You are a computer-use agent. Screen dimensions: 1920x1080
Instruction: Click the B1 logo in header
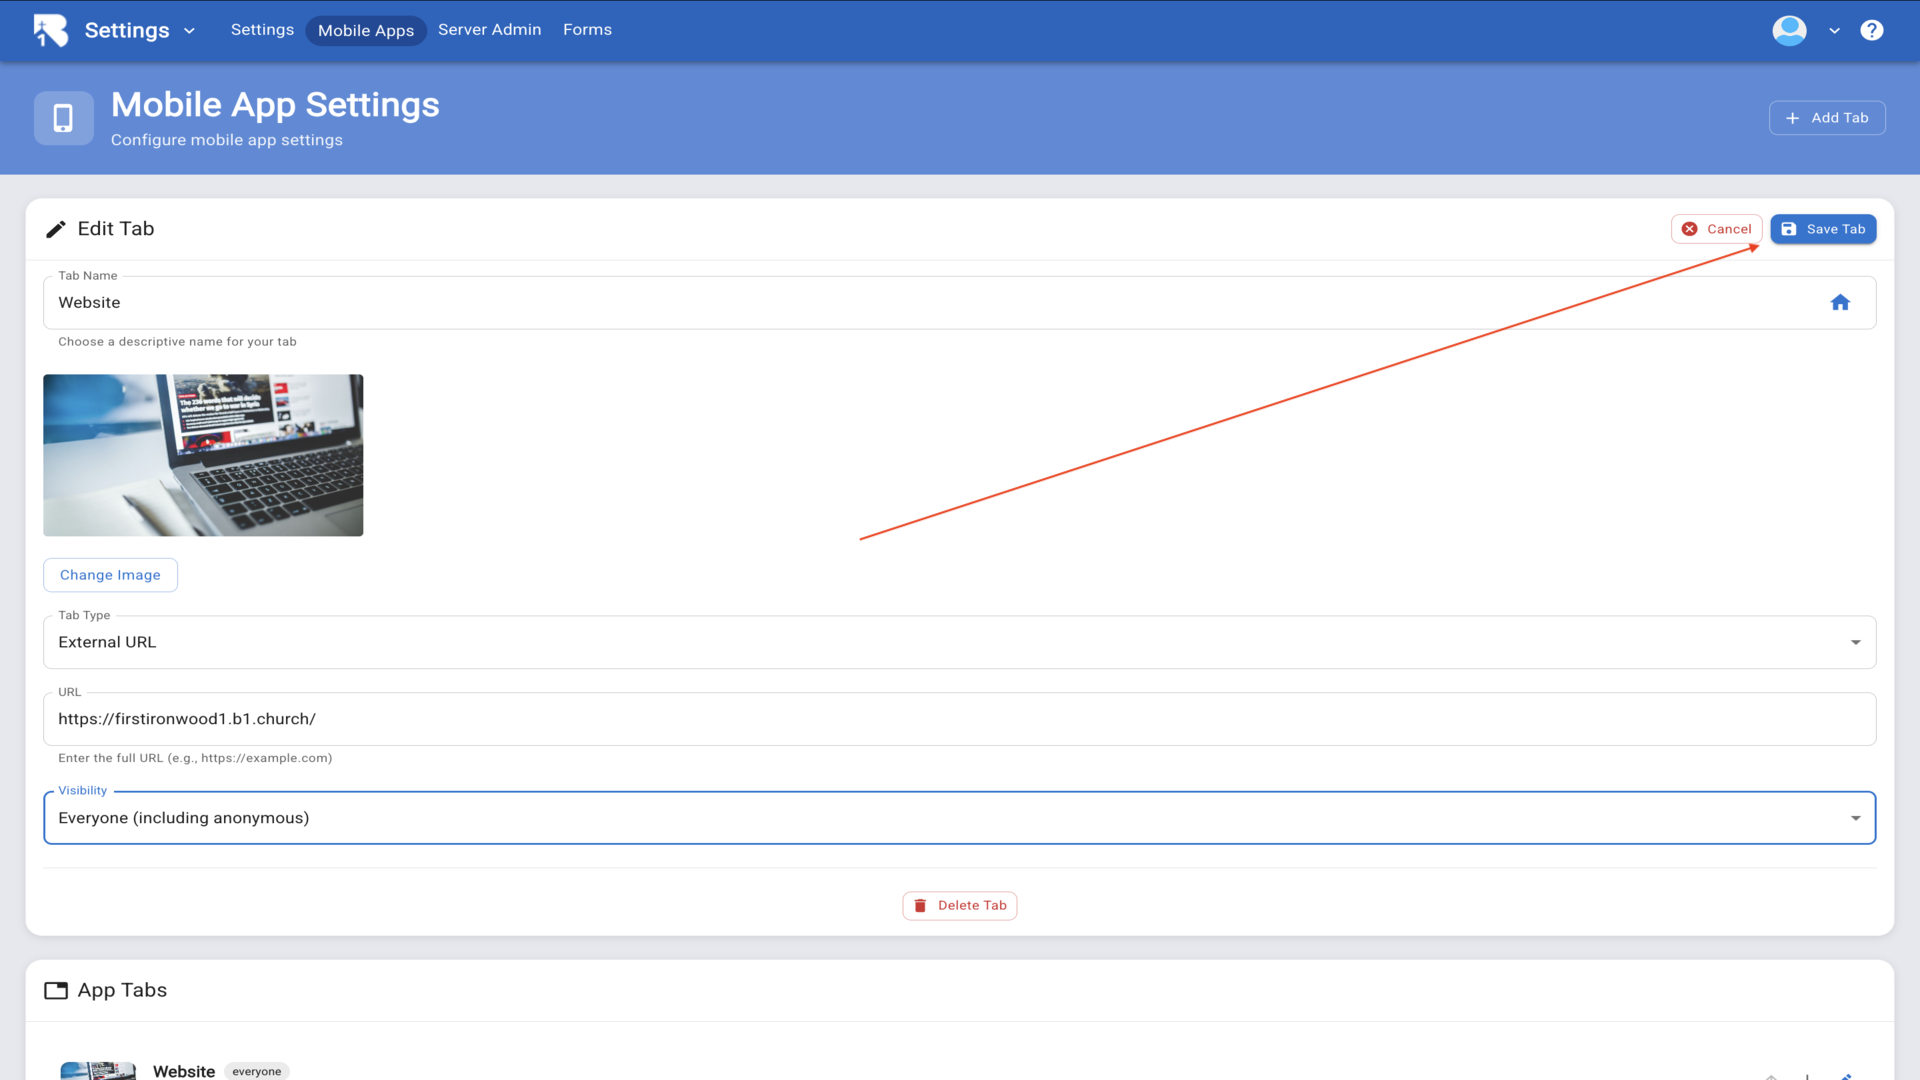(50, 30)
